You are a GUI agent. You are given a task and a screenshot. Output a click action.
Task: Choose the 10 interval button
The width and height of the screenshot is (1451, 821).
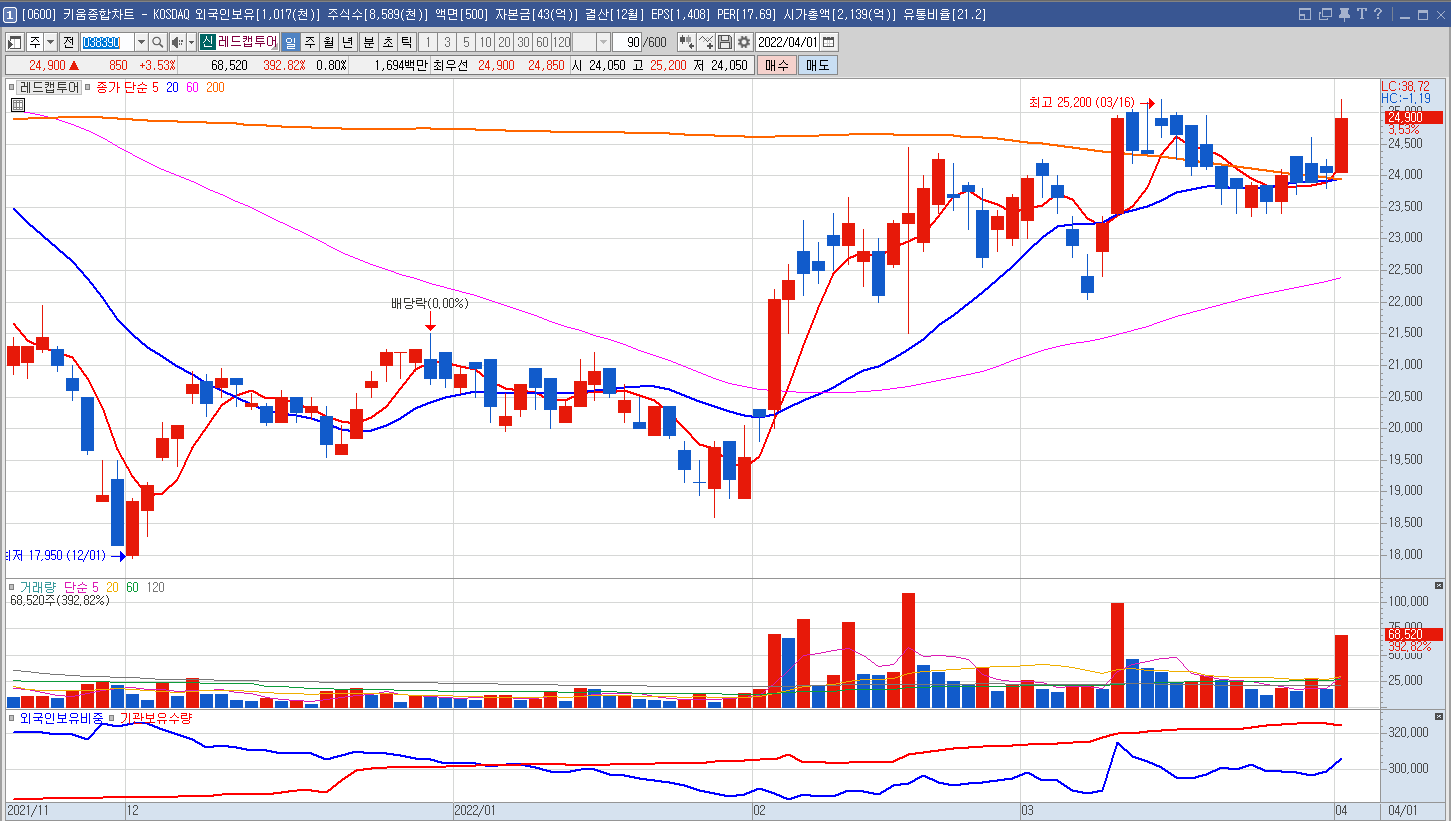tap(484, 42)
